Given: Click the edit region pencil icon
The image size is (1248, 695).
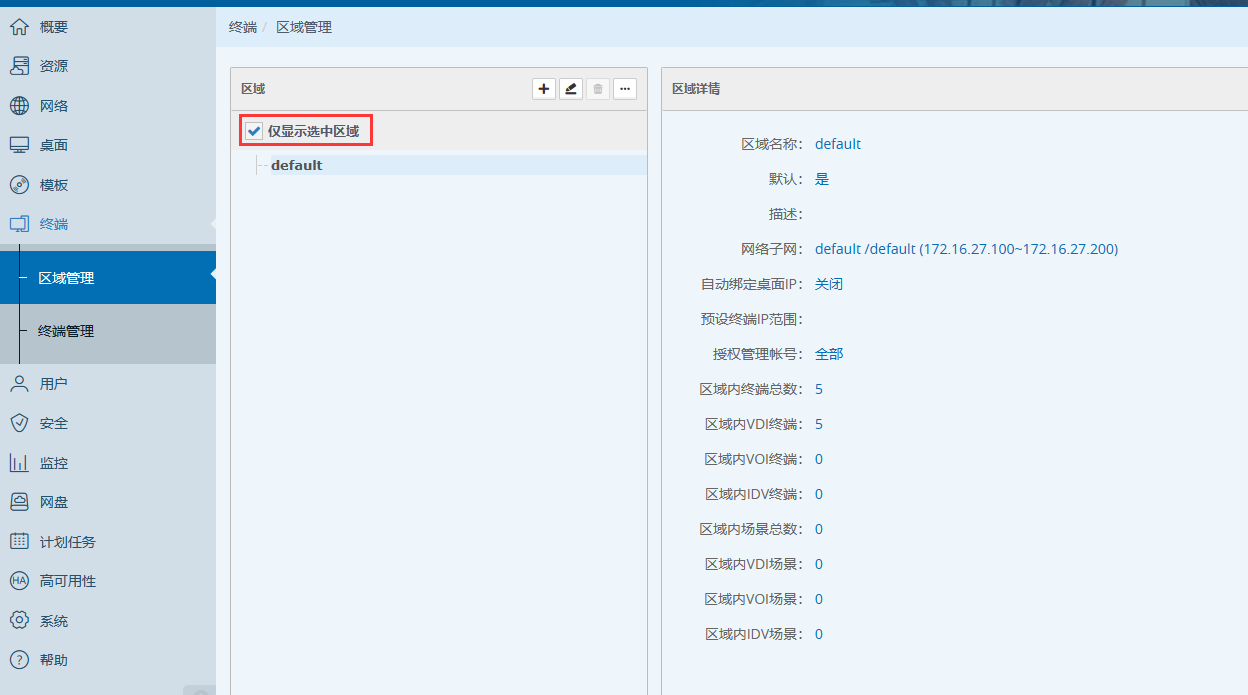Looking at the screenshot, I should (x=571, y=89).
